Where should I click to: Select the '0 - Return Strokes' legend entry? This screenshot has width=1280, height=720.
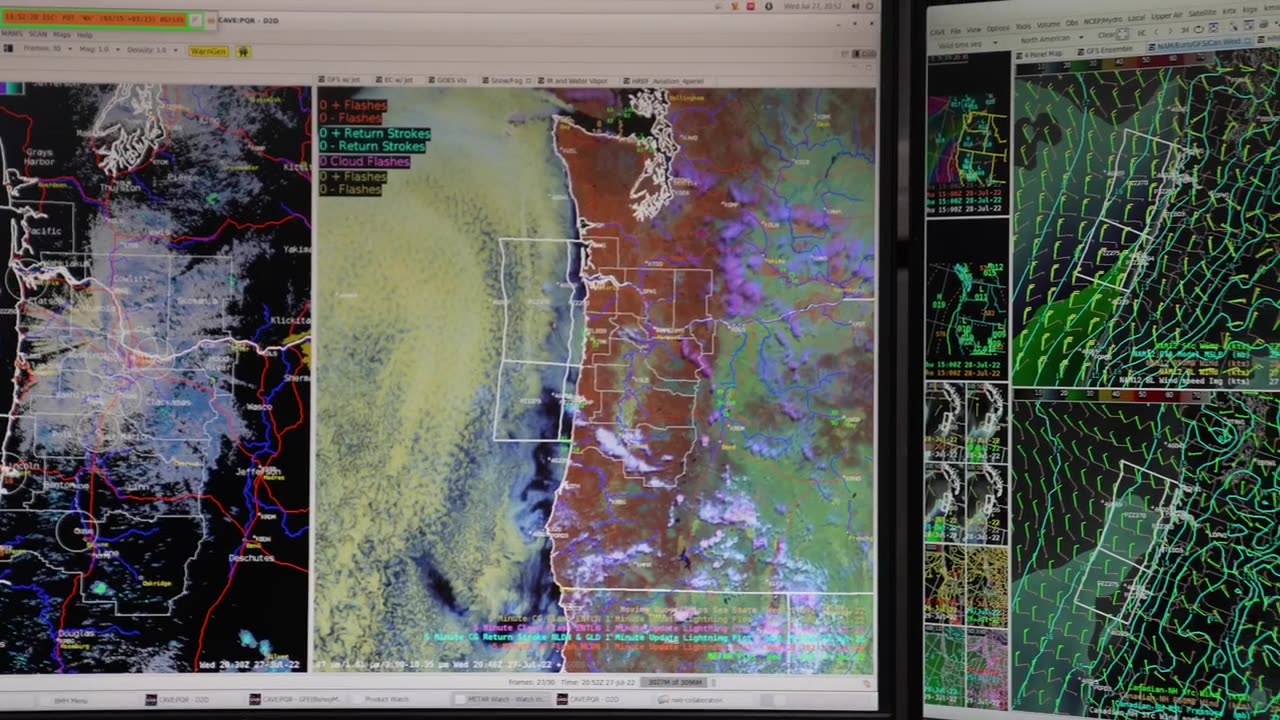tap(372, 147)
